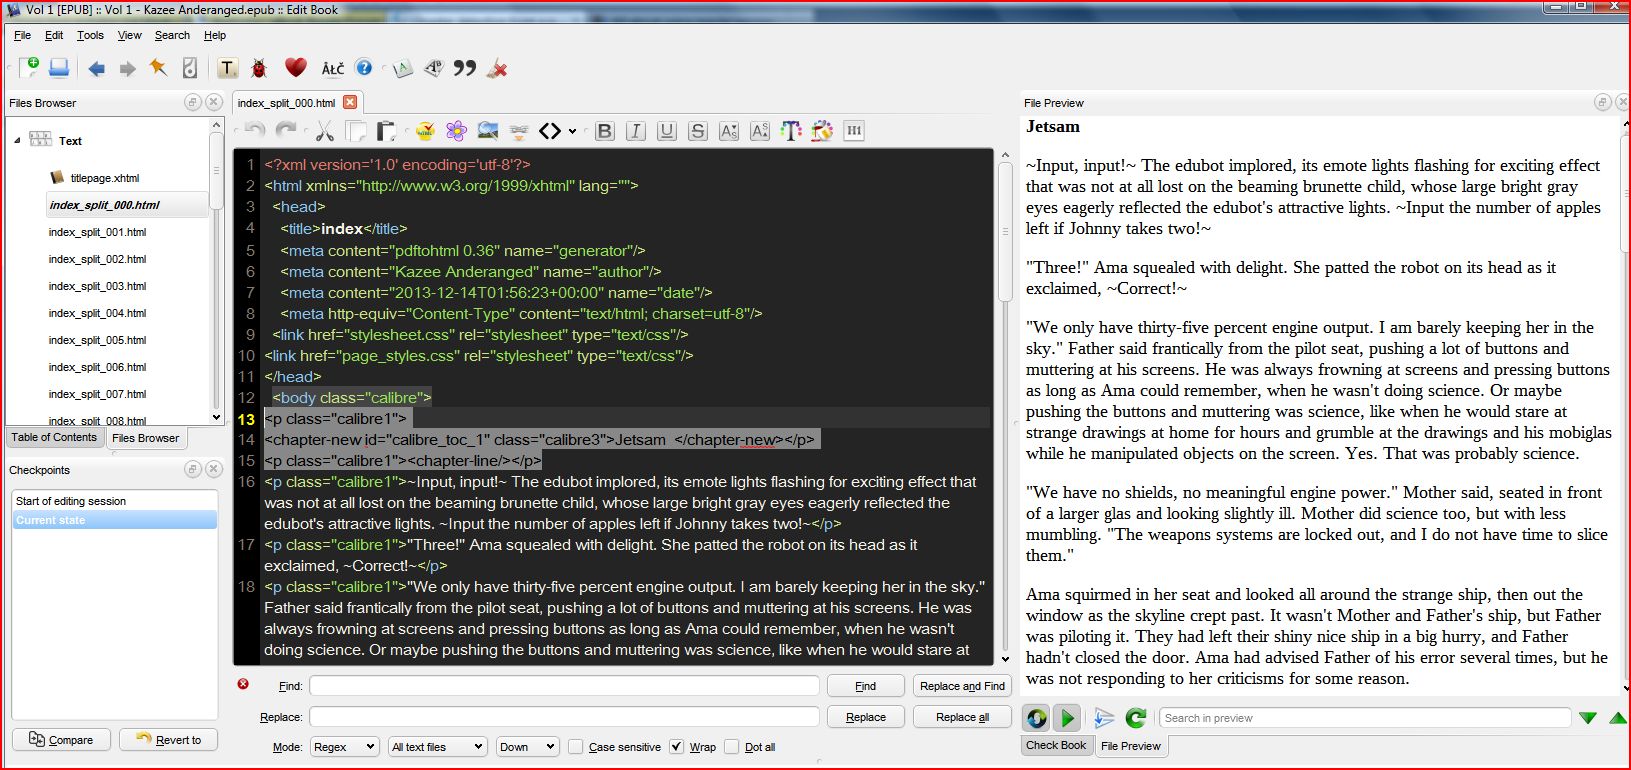The image size is (1631, 770).
Task: Click the smarten punctuation quotes icon
Action: [465, 68]
